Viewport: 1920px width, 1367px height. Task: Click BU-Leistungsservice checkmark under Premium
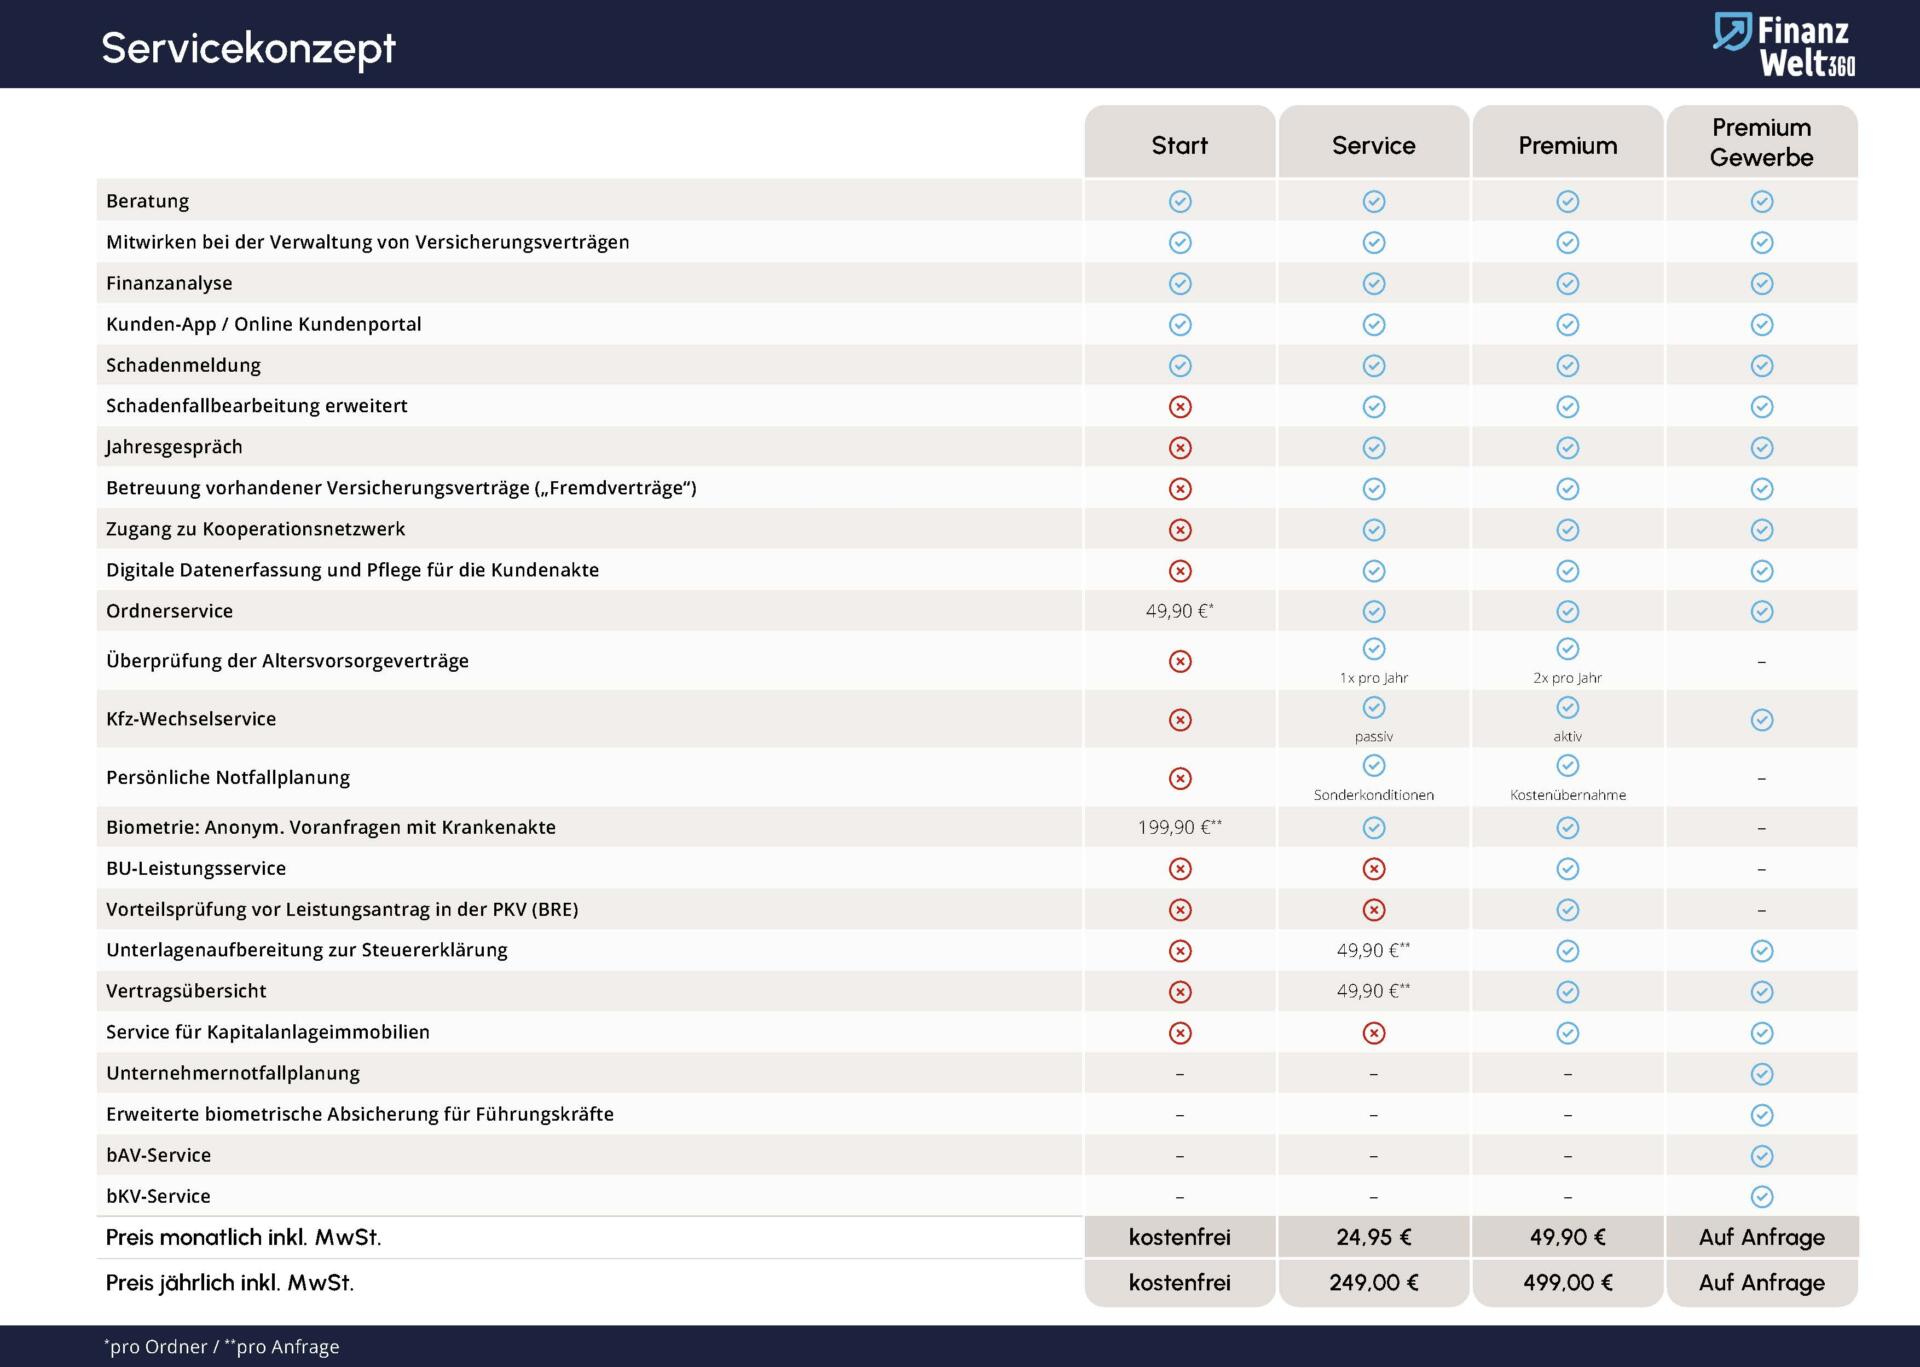(1568, 869)
